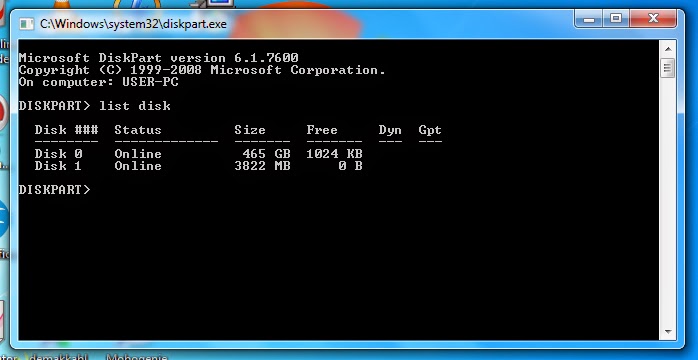Click the red circular icon at left edge

point(4,113)
